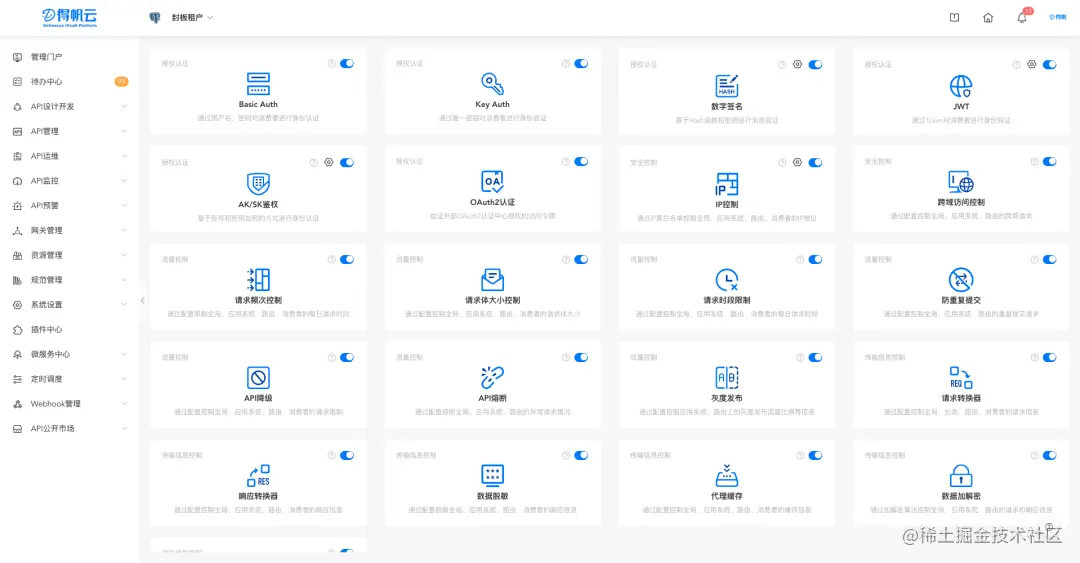Image resolution: width=1080 pixels, height=563 pixels.
Task: Click the user avatar in the header
Action: tap(1057, 17)
